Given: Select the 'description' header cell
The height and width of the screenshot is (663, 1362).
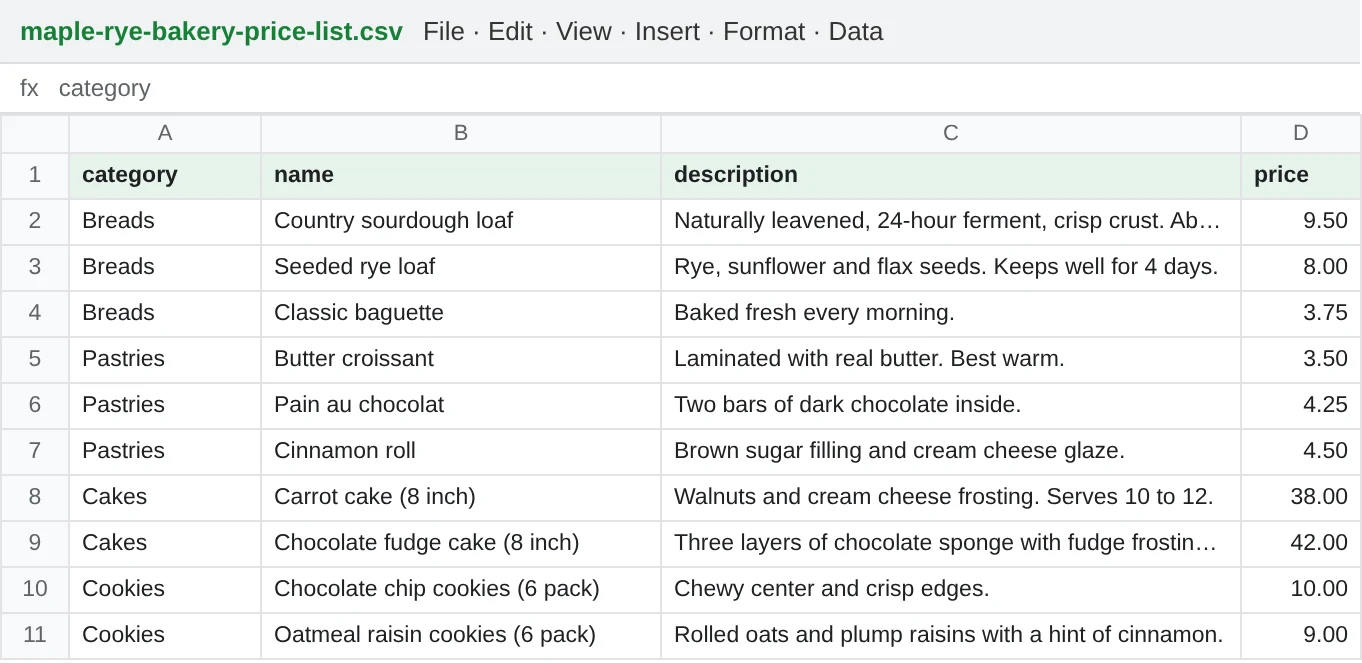Looking at the screenshot, I should click(x=951, y=175).
